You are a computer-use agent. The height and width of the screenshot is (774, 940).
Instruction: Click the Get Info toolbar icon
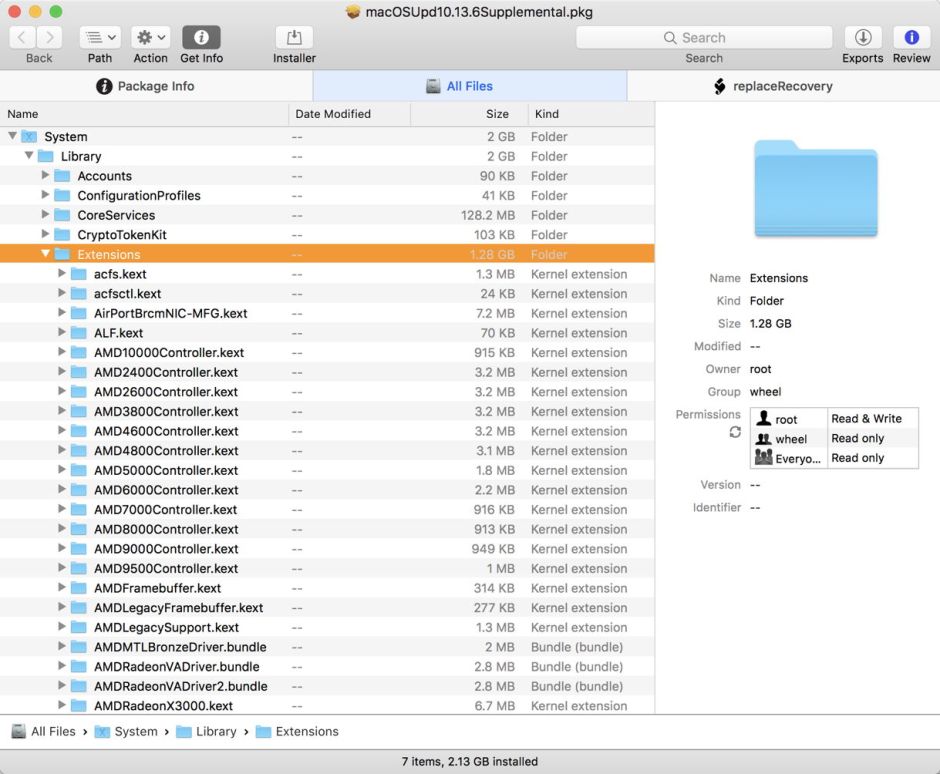(x=201, y=38)
